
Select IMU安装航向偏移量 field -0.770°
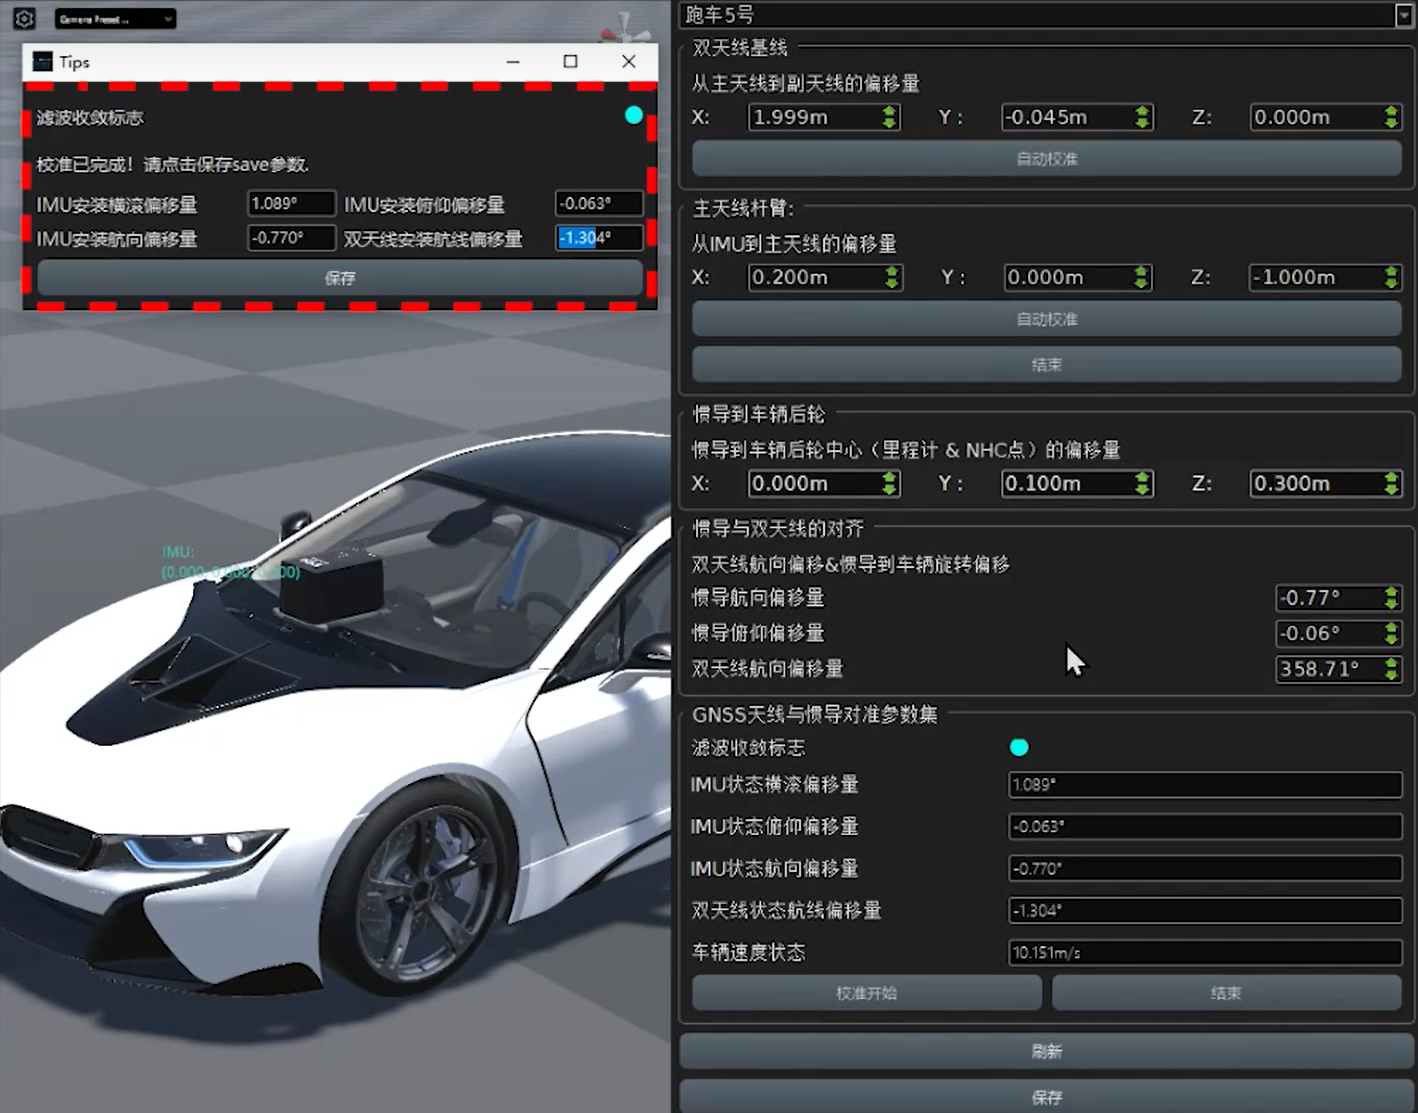coord(291,238)
